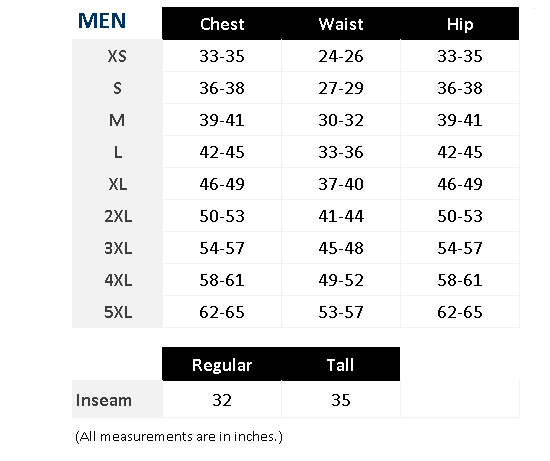Select waist value 37-40 for XL

click(341, 184)
